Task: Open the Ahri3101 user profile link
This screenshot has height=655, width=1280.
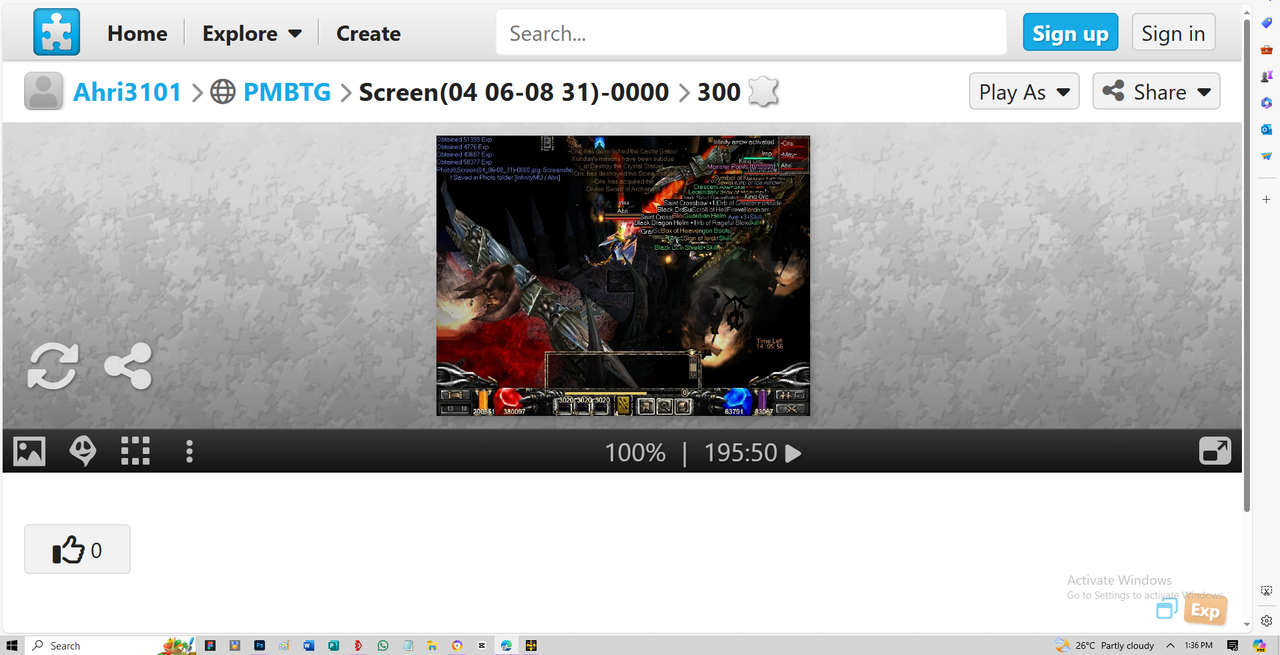Action: click(127, 92)
